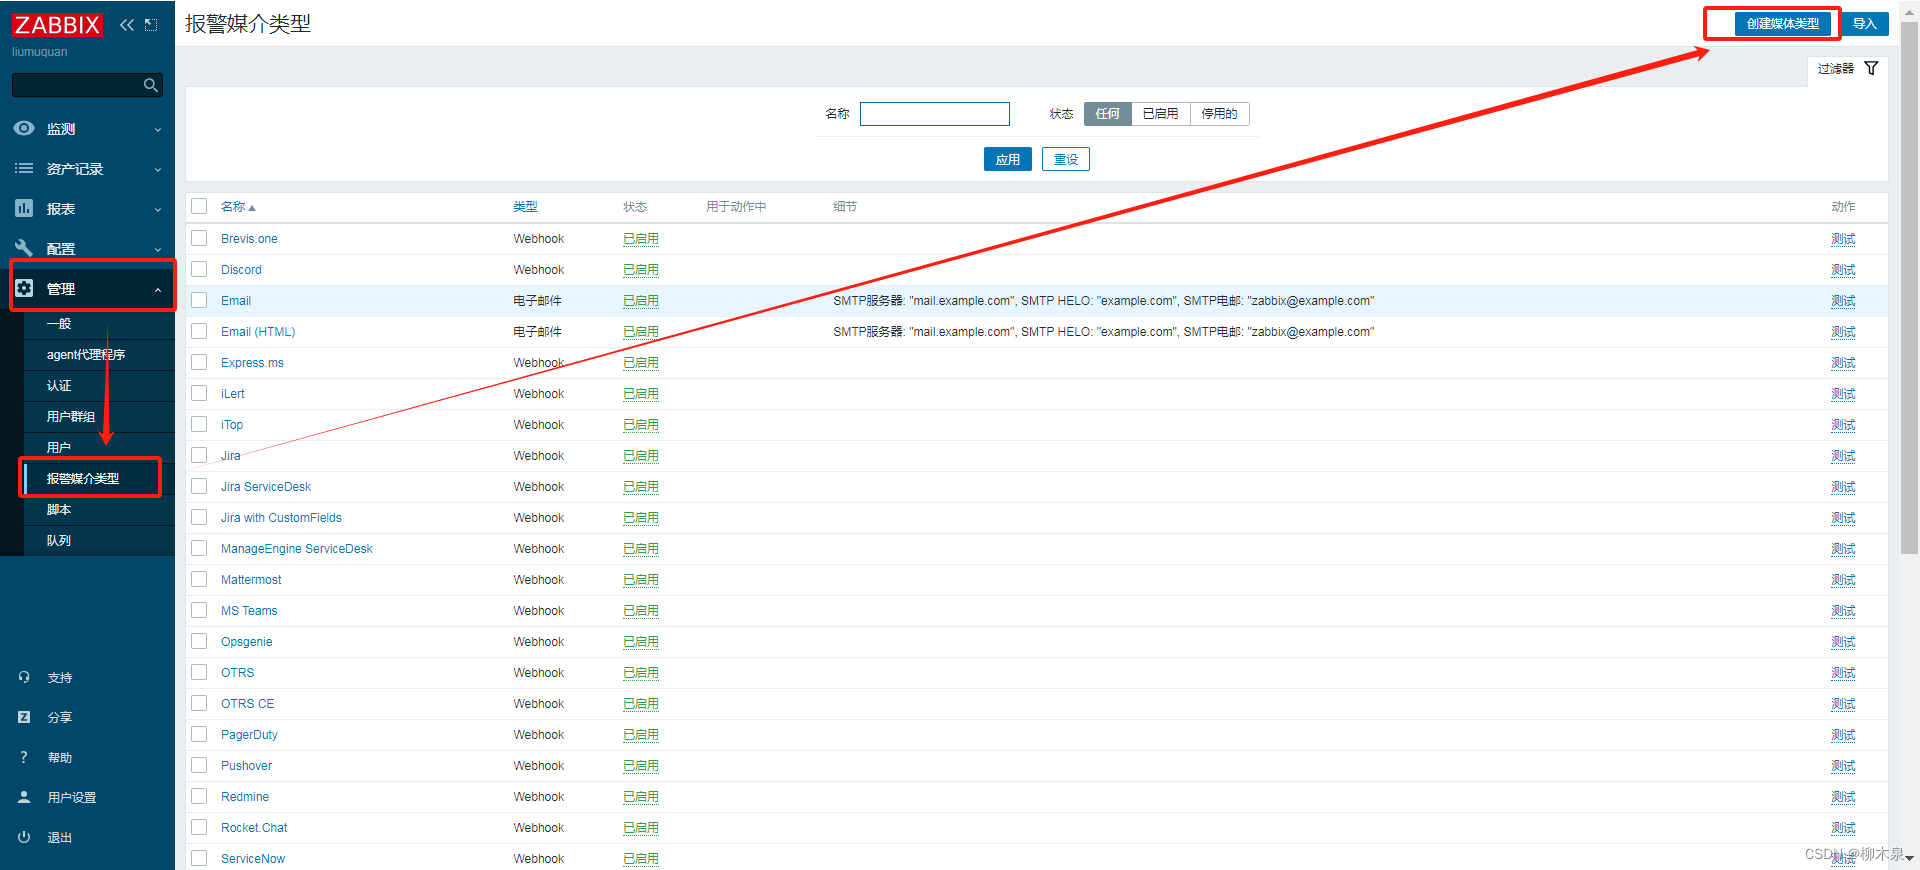Screen dimensions: 1920x870
Task: Select 停用的 status filter
Action: click(1220, 114)
